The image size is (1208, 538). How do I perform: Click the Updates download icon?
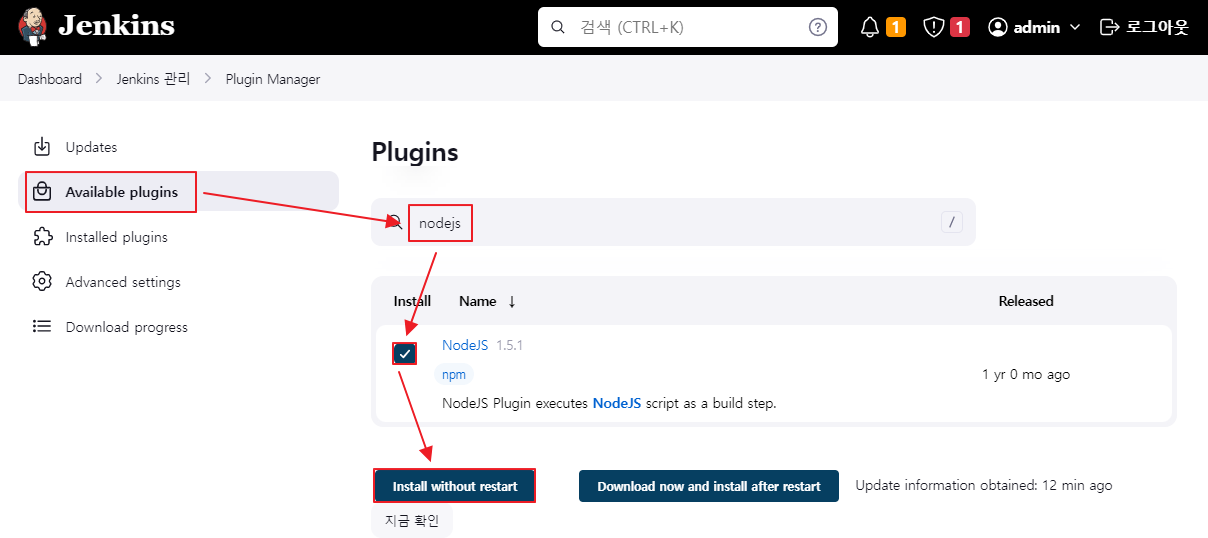pyautogui.click(x=42, y=147)
